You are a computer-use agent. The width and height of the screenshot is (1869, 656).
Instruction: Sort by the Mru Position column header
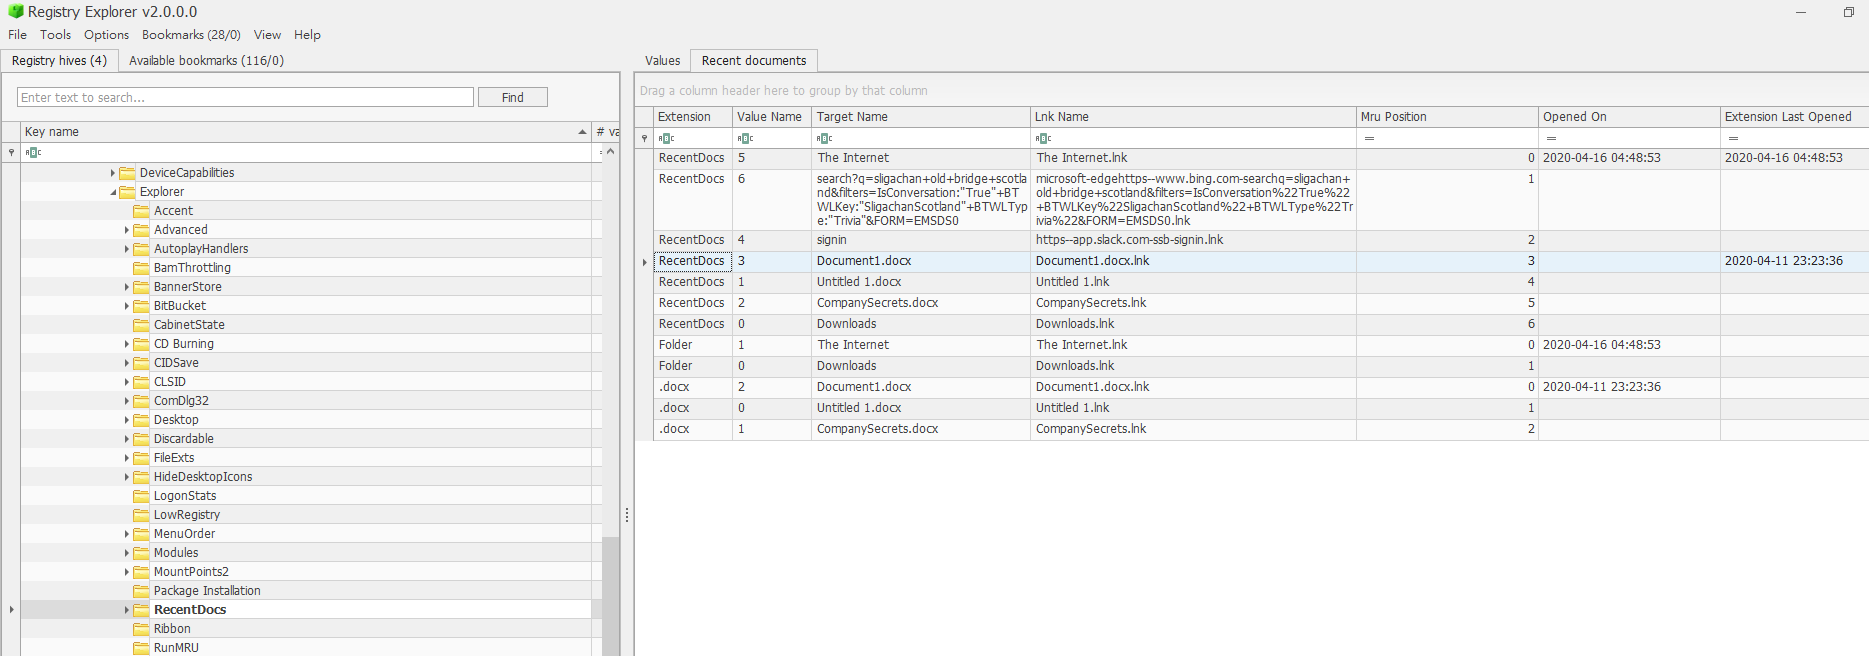click(x=1447, y=117)
